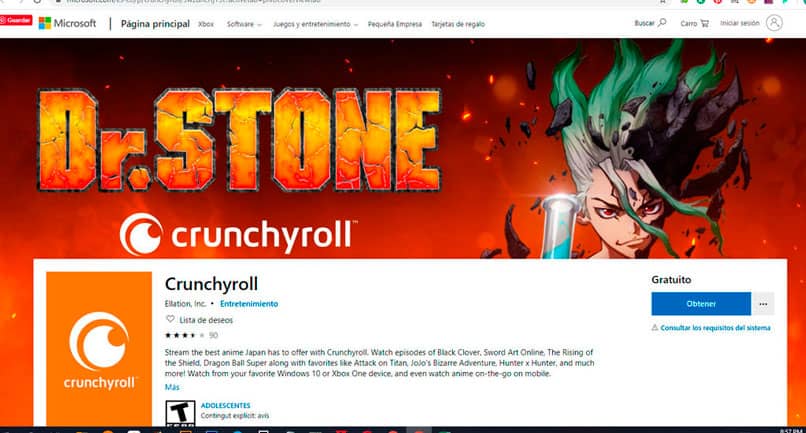
Task: Open the ADOLESCENTES rating link
Action: 226,406
